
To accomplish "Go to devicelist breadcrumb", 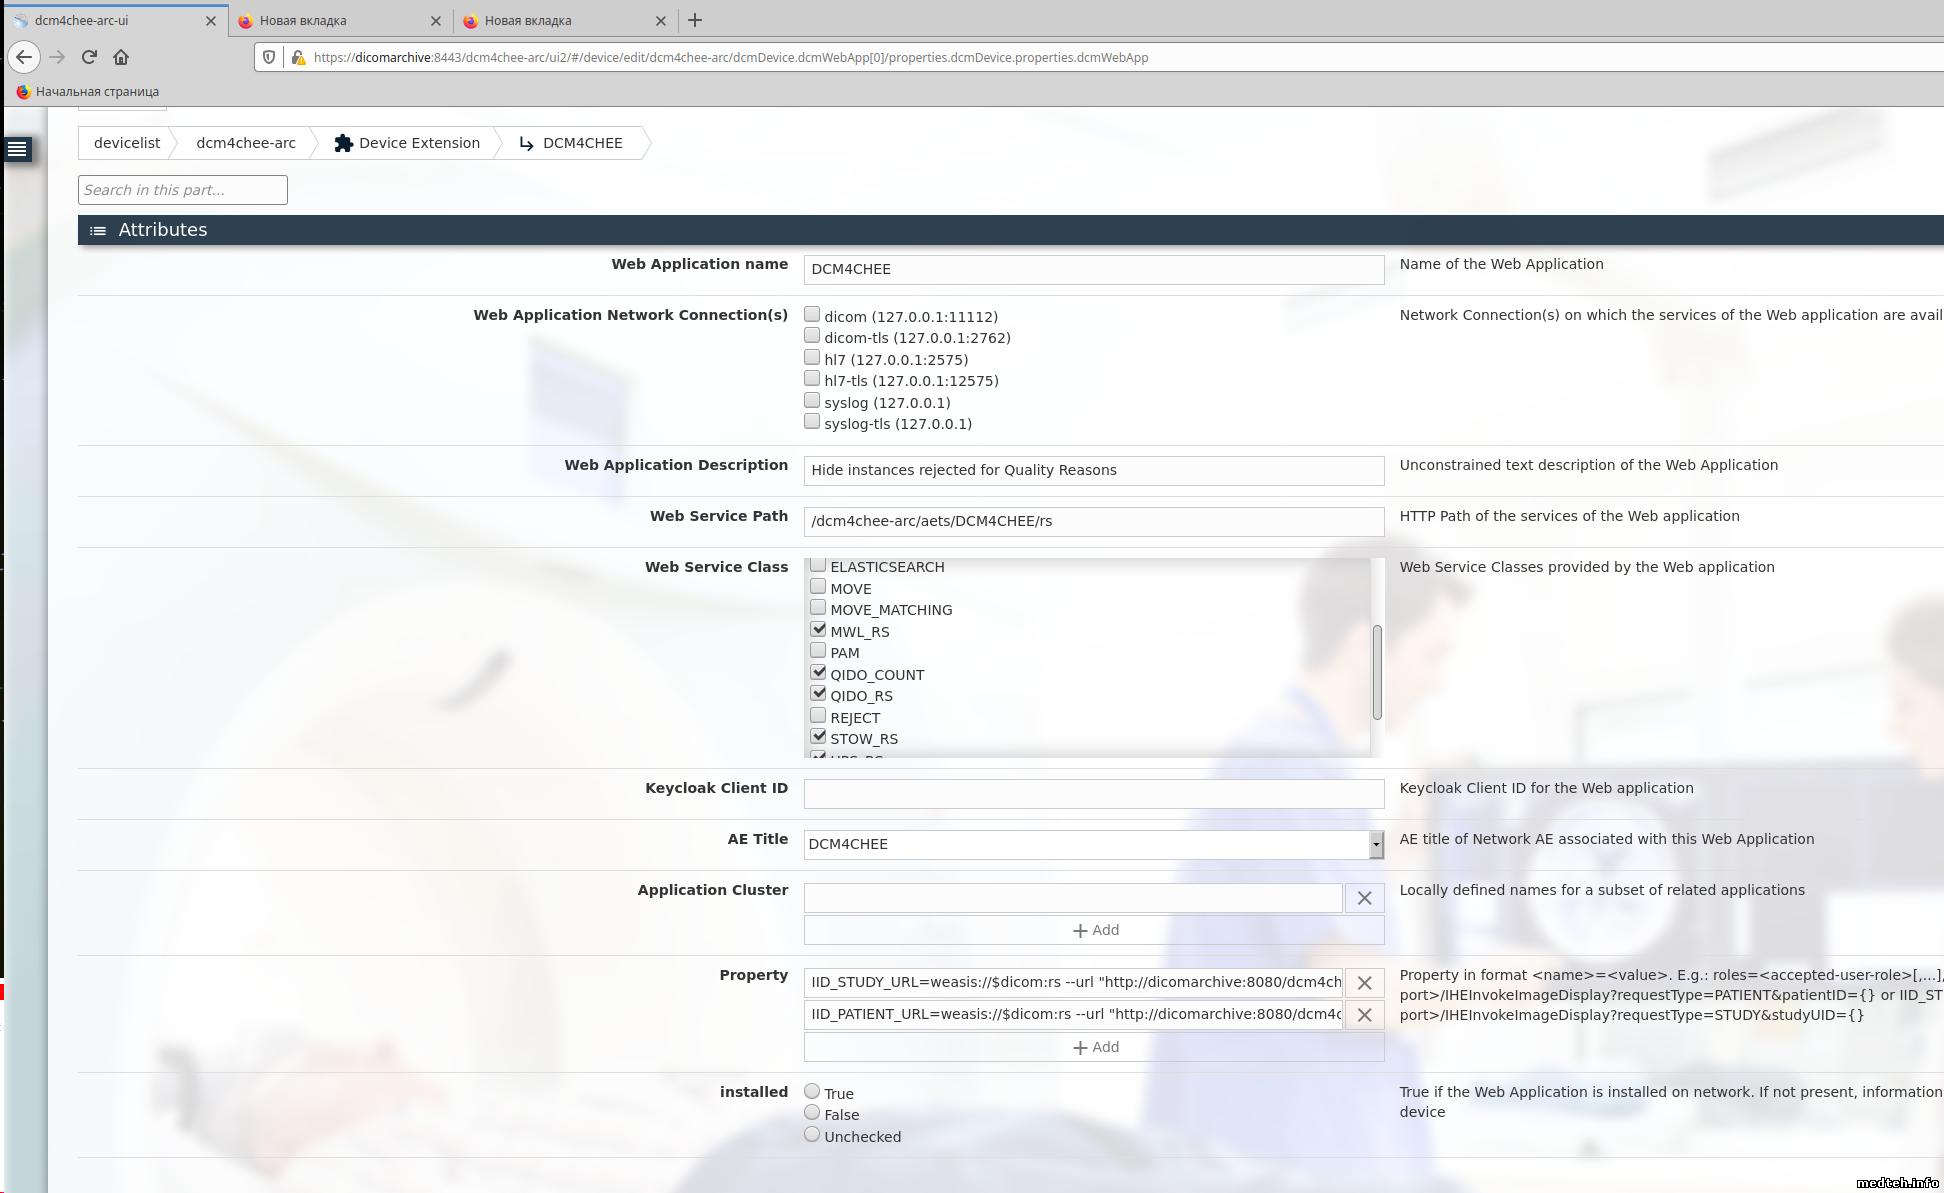I will pos(127,143).
